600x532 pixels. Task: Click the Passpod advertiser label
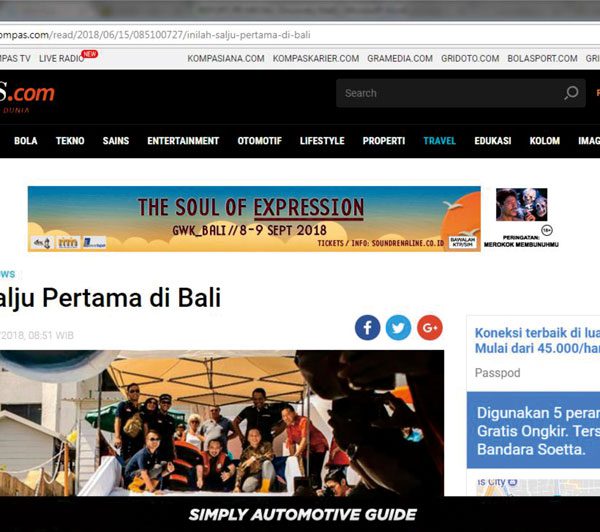497,373
